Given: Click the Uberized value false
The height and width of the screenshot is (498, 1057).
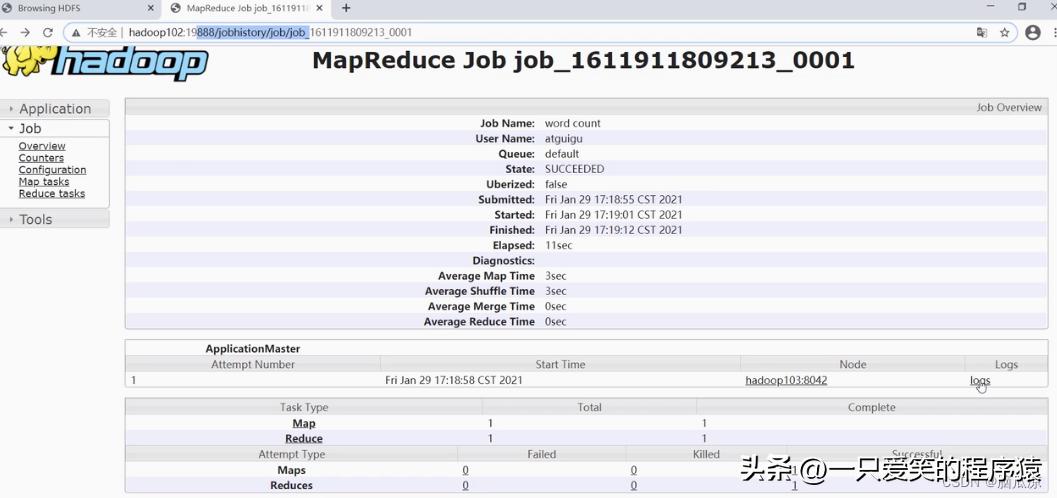Looking at the screenshot, I should pos(555,185).
